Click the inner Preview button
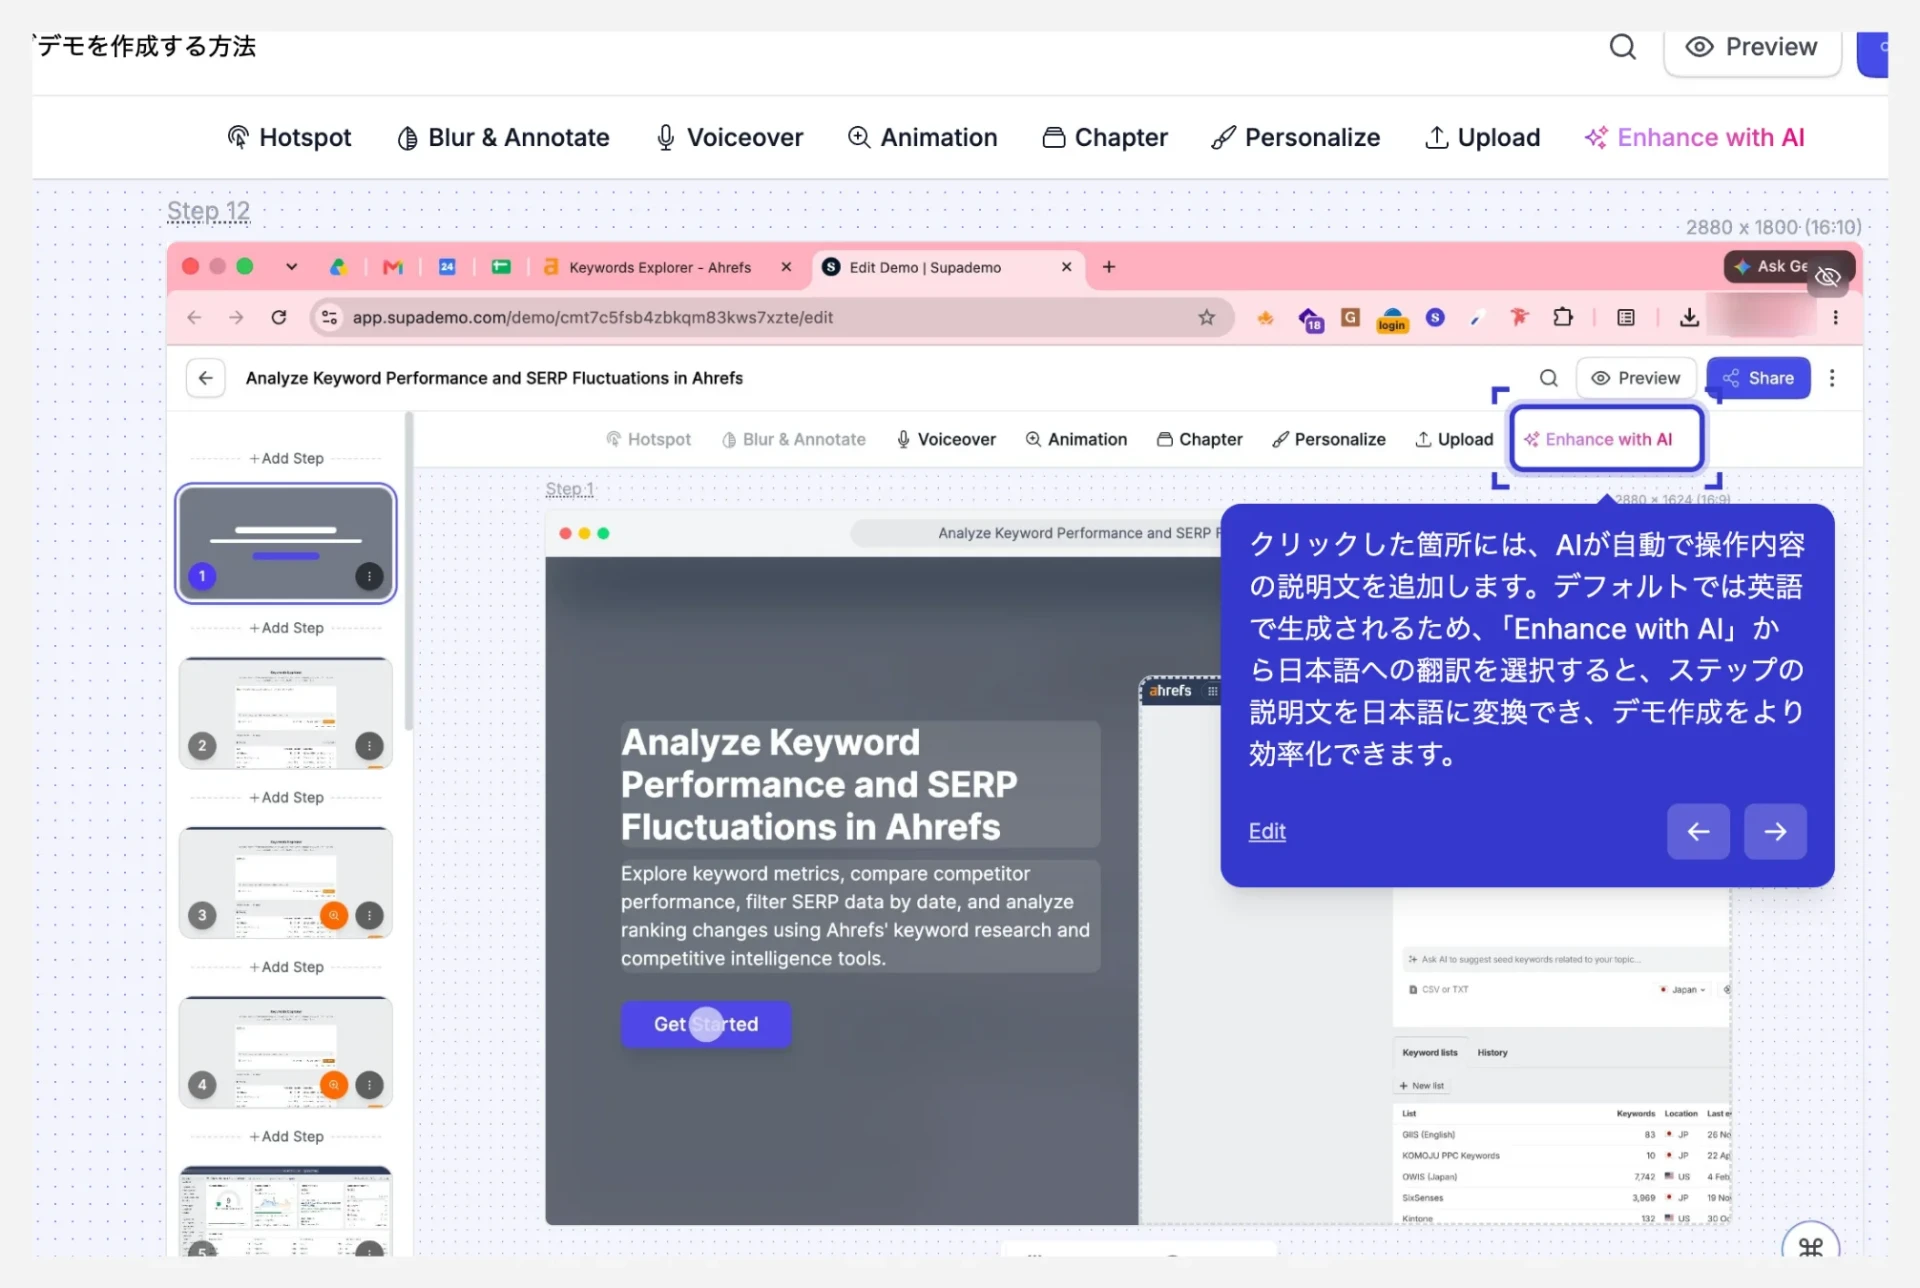 coord(1636,378)
